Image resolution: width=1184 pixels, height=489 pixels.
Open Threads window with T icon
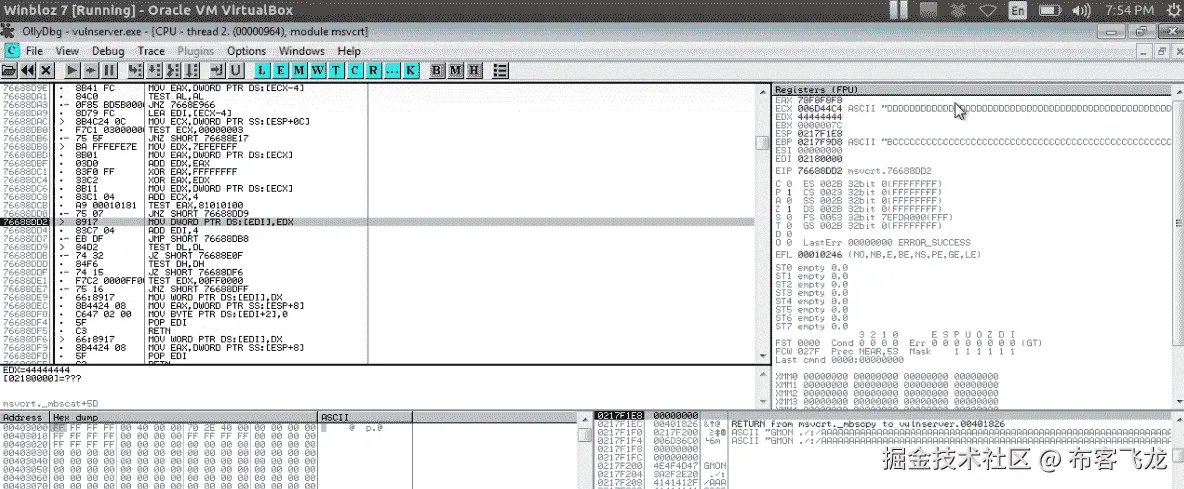pos(336,70)
